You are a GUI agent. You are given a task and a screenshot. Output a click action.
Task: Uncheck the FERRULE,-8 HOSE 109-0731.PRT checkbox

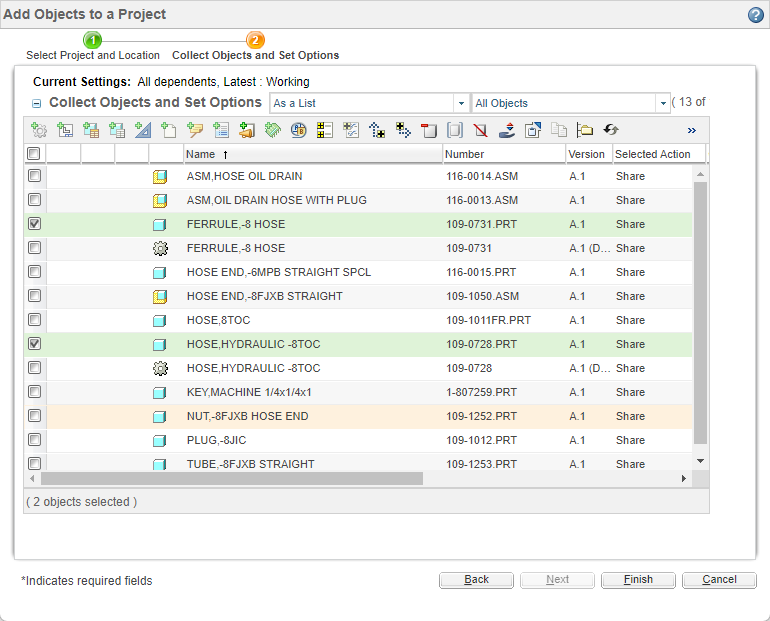34,224
